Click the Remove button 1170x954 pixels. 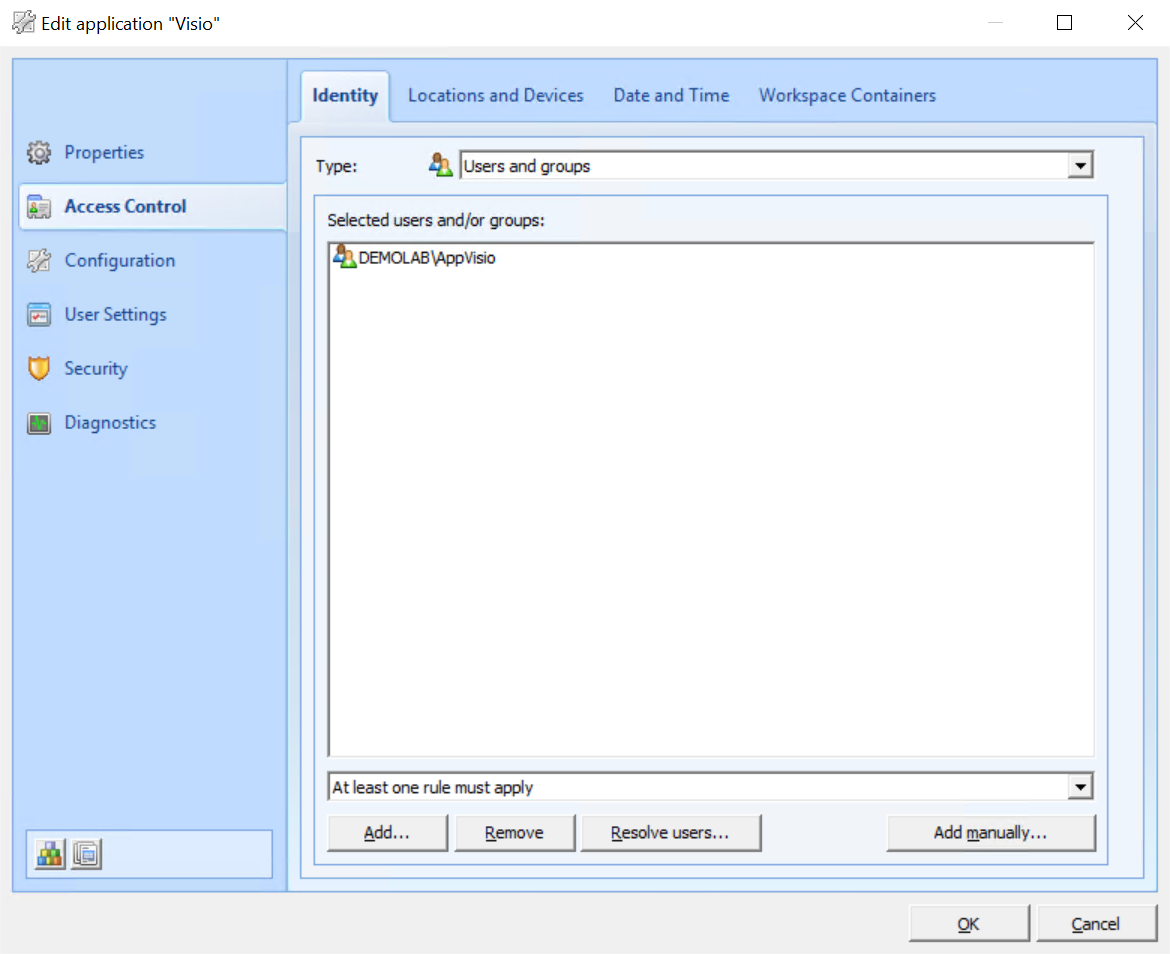(x=515, y=832)
